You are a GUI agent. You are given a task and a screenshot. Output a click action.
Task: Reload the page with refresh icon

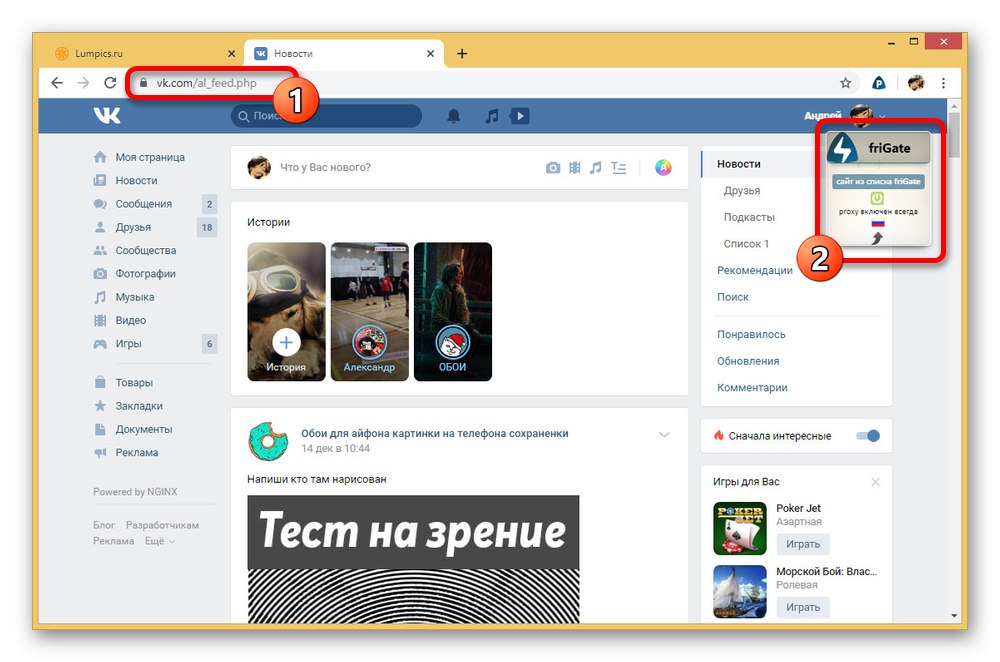coord(110,83)
